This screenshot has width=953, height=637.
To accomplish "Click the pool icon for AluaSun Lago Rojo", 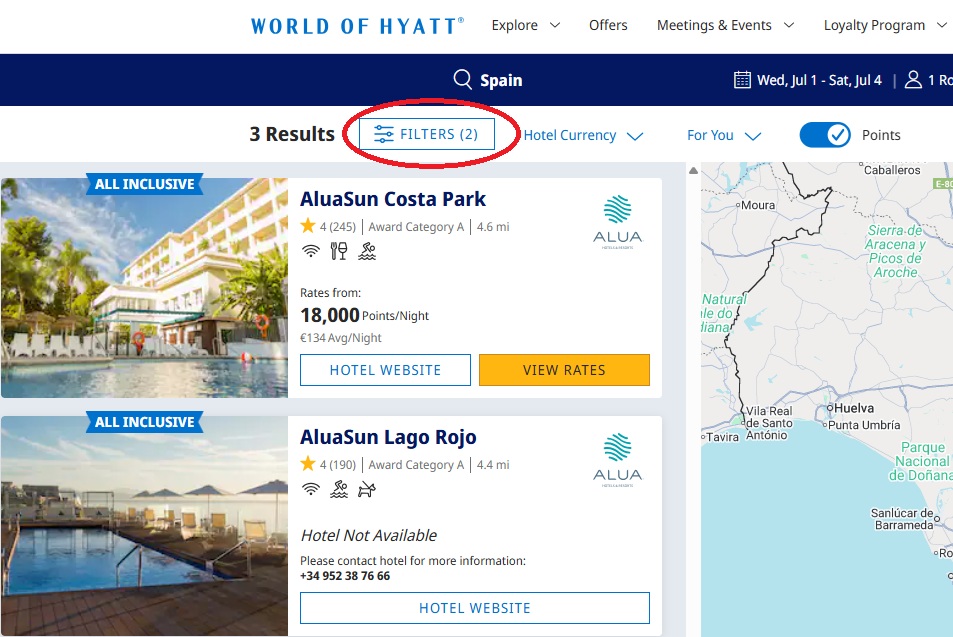I will pos(339,489).
